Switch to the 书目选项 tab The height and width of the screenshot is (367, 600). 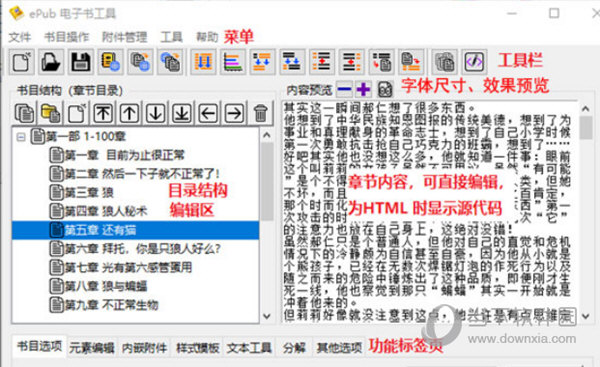point(39,346)
